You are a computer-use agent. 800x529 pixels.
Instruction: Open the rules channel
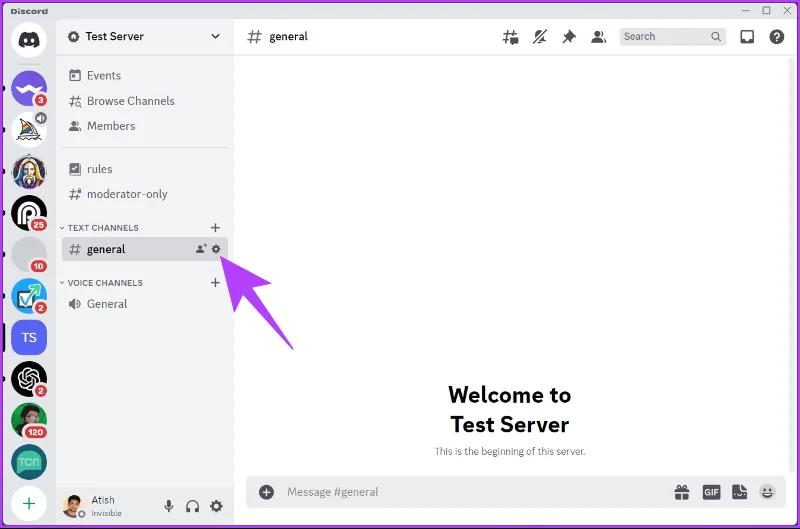(x=145, y=169)
